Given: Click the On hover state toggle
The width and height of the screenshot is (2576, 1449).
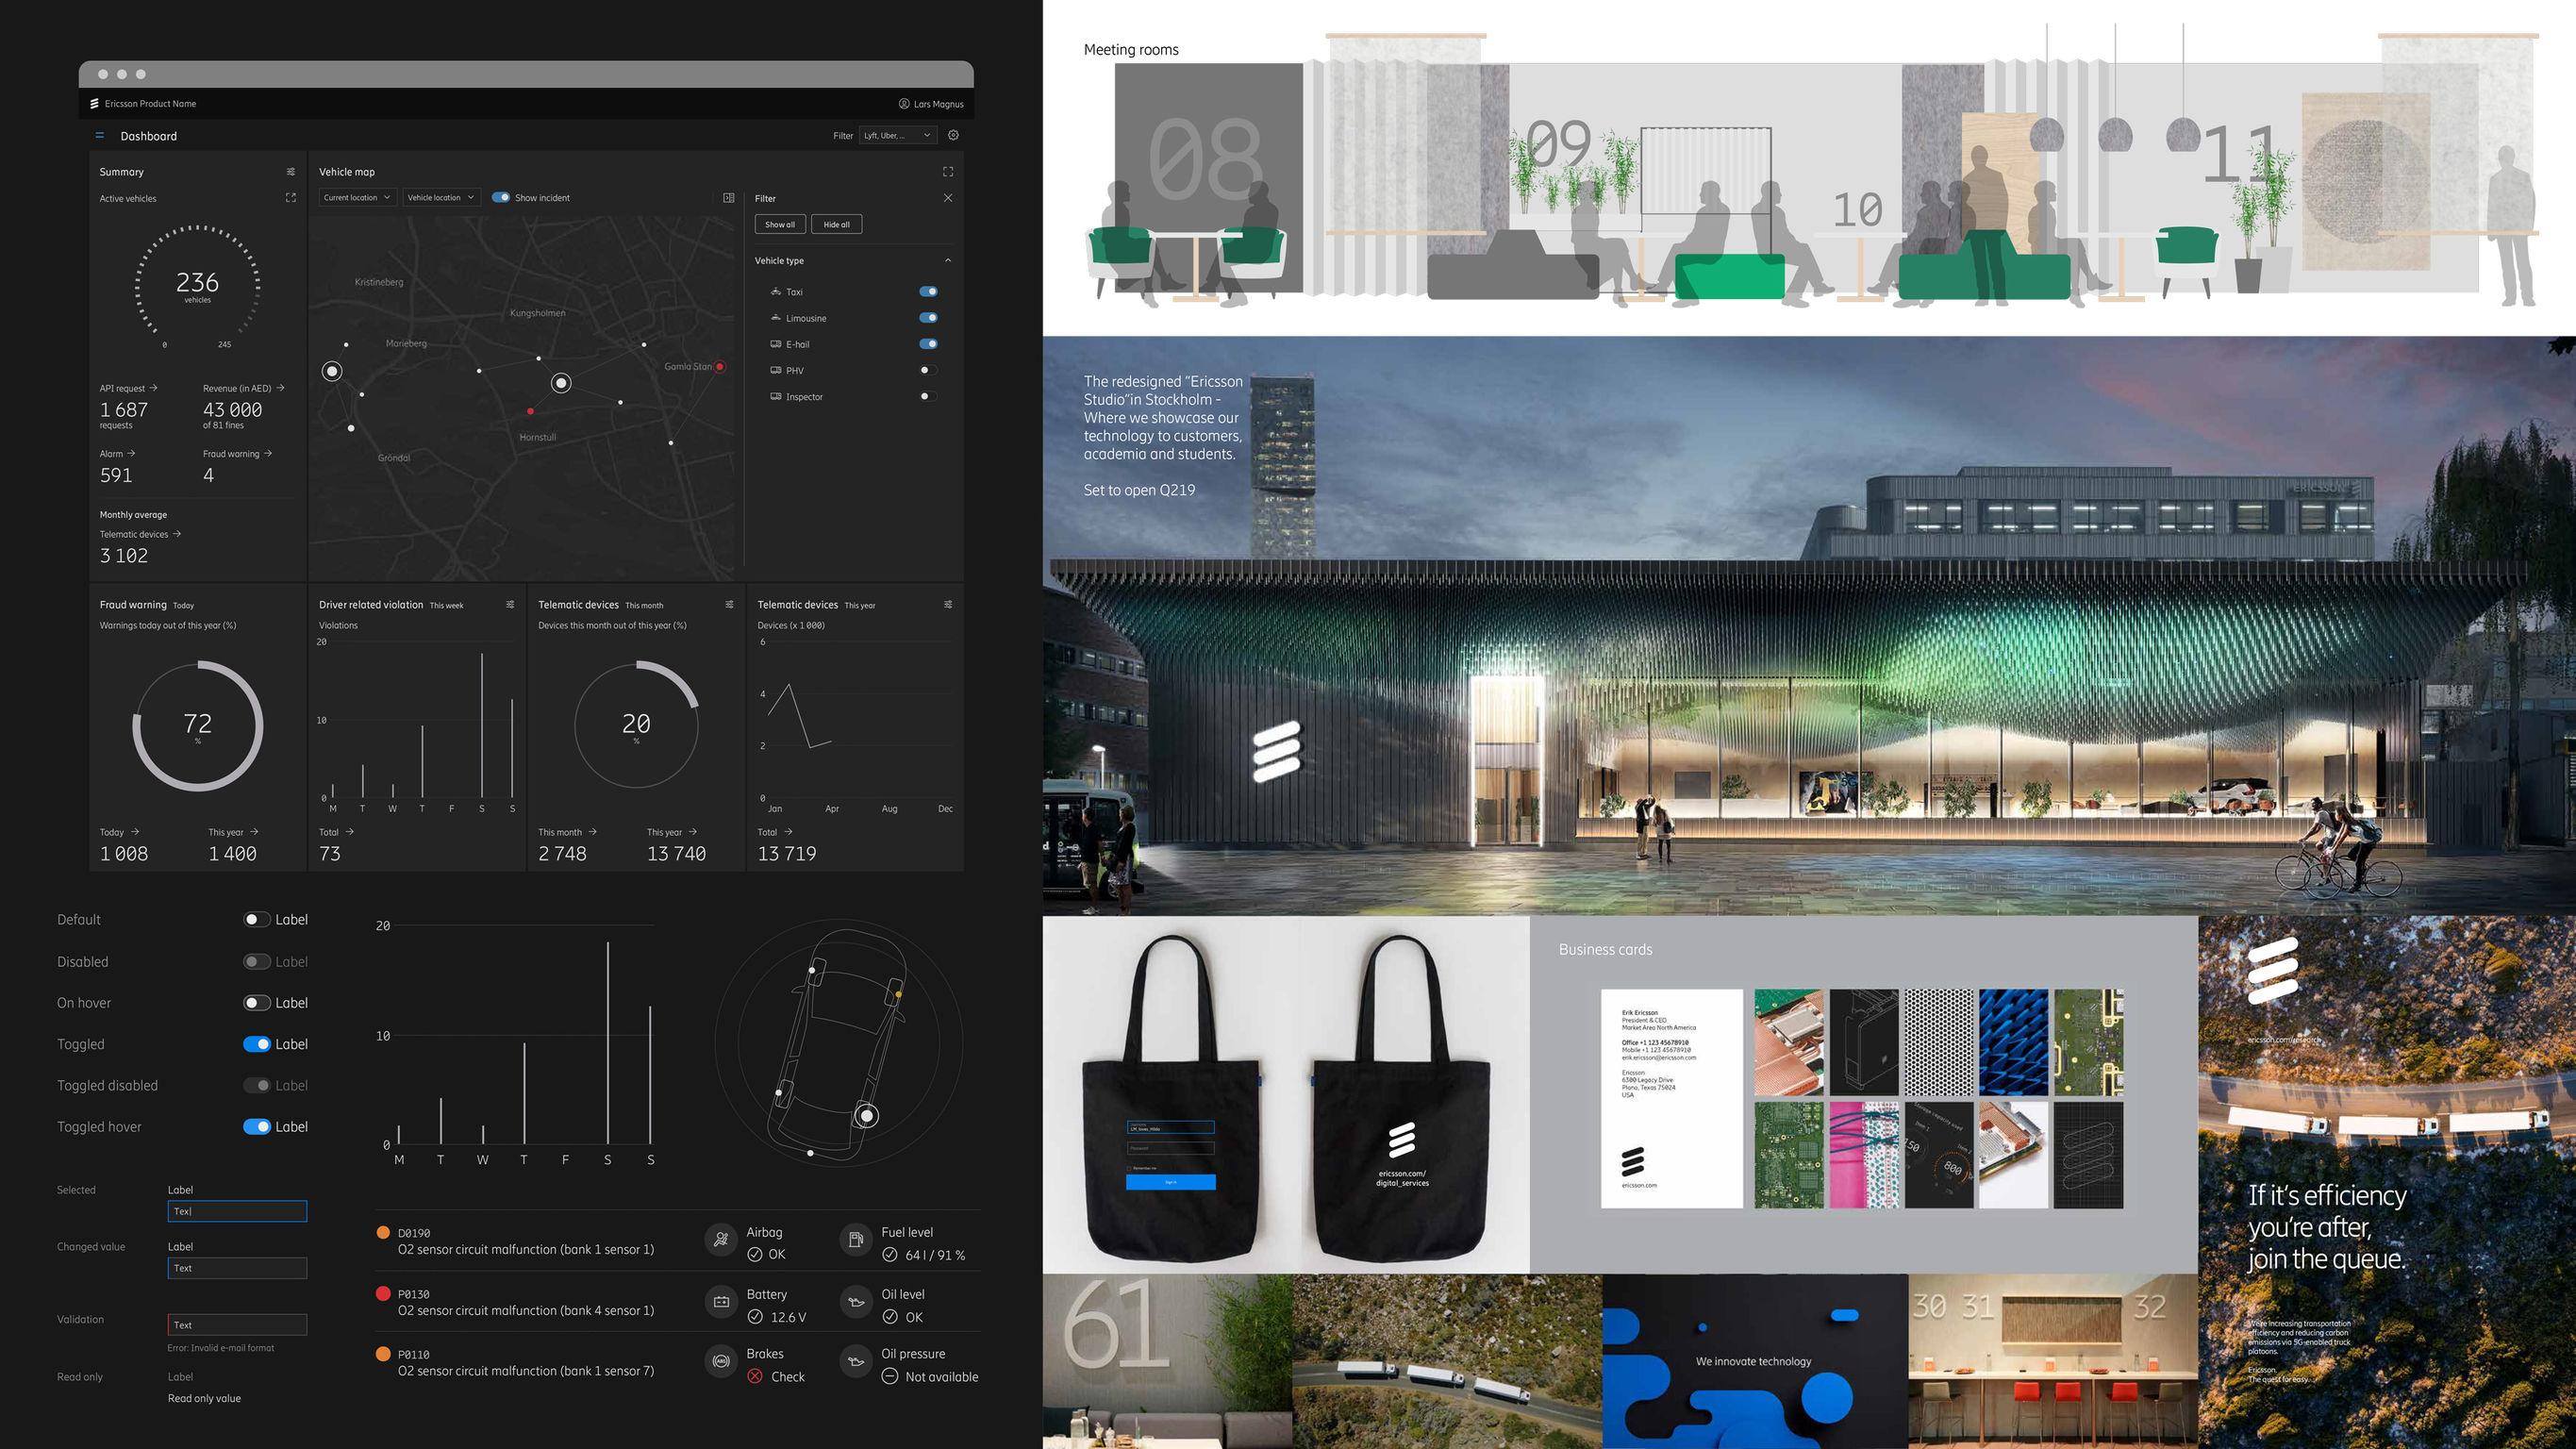Looking at the screenshot, I should [x=257, y=1003].
